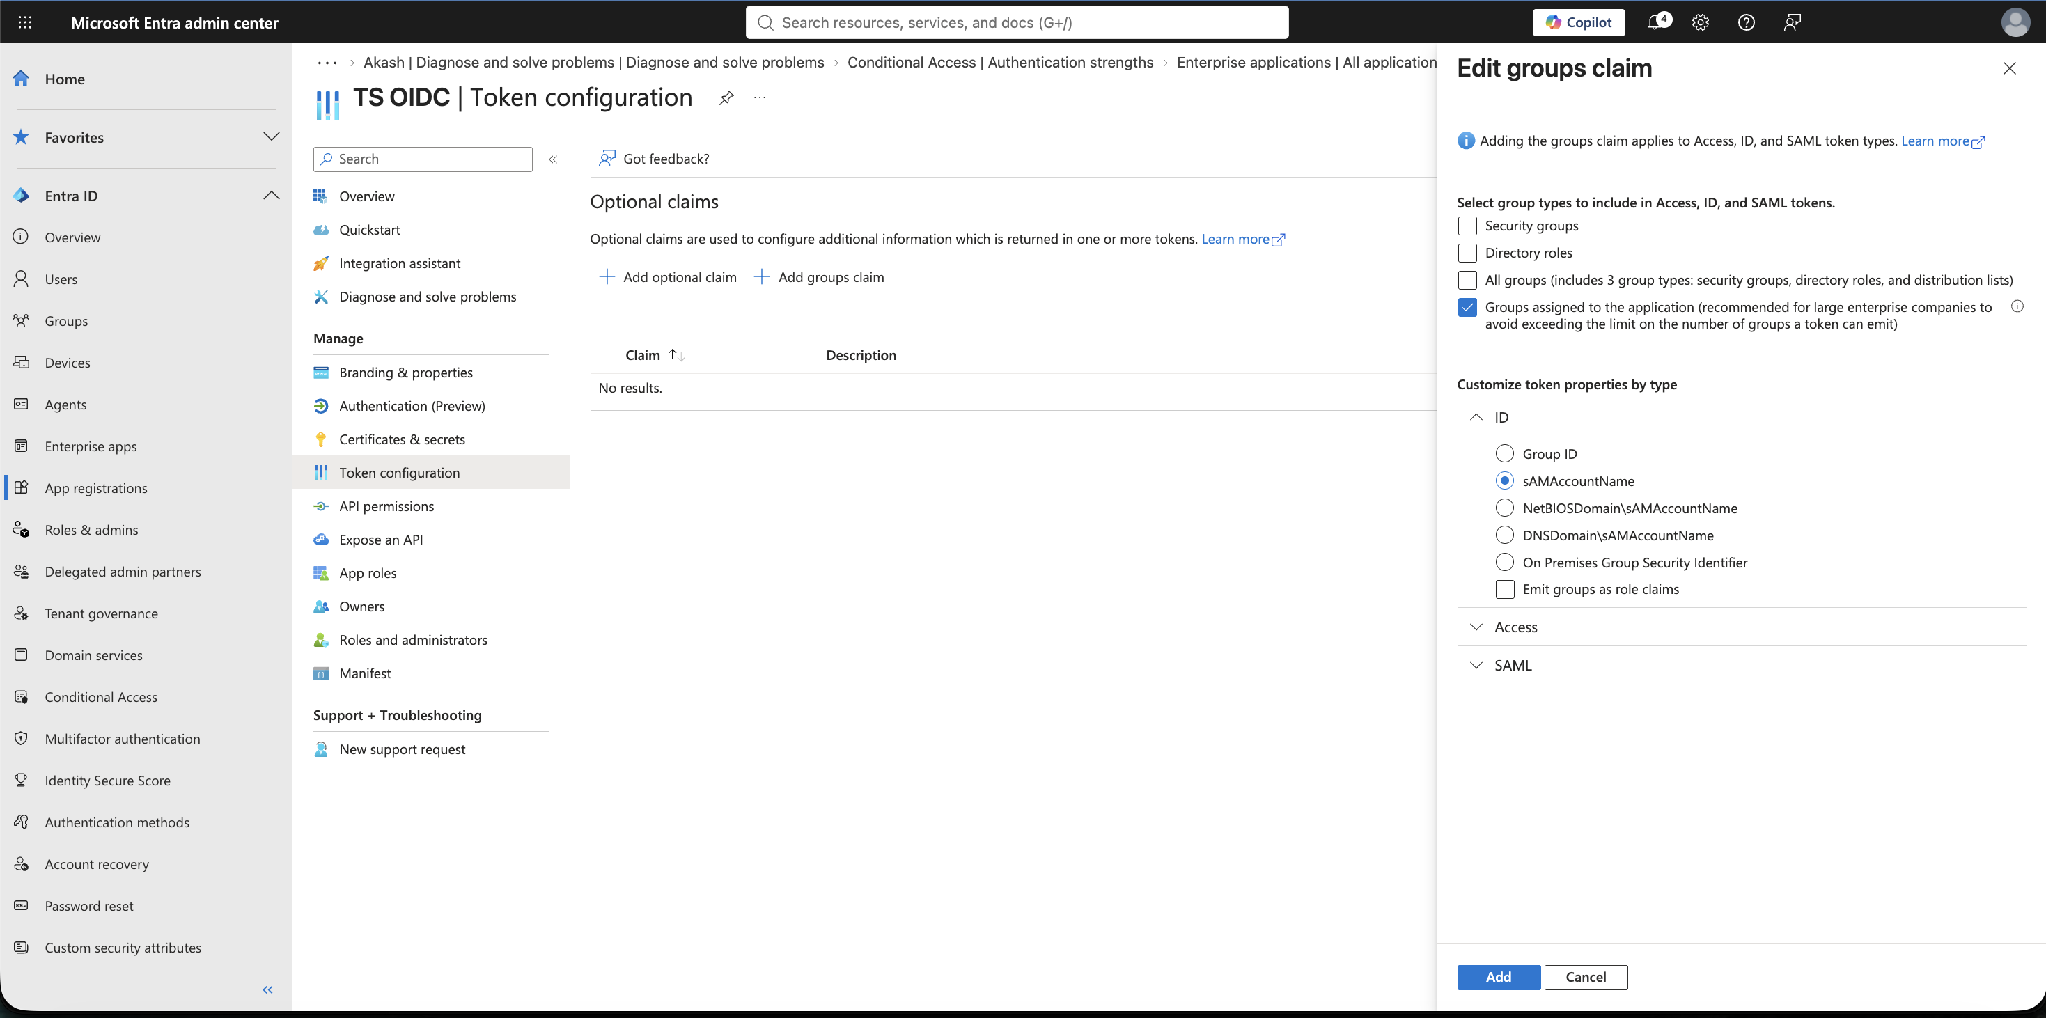This screenshot has height=1018, width=2046.
Task: Launch Copilot from the top bar
Action: coord(1578,22)
